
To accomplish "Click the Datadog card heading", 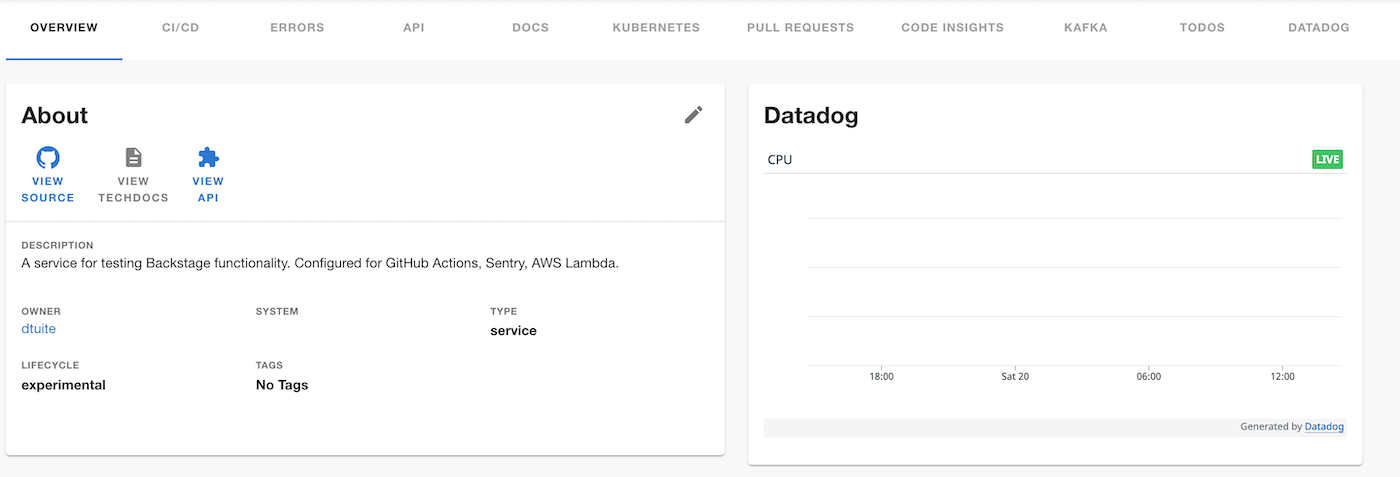I will [811, 116].
